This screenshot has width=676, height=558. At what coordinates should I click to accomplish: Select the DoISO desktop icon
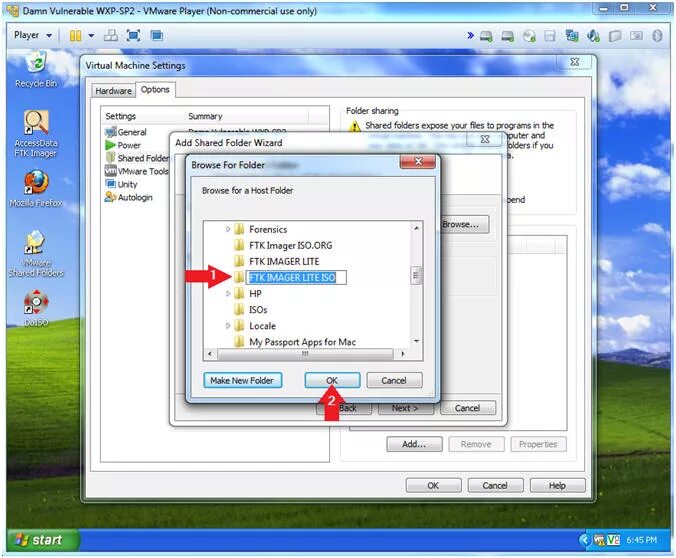(36, 308)
